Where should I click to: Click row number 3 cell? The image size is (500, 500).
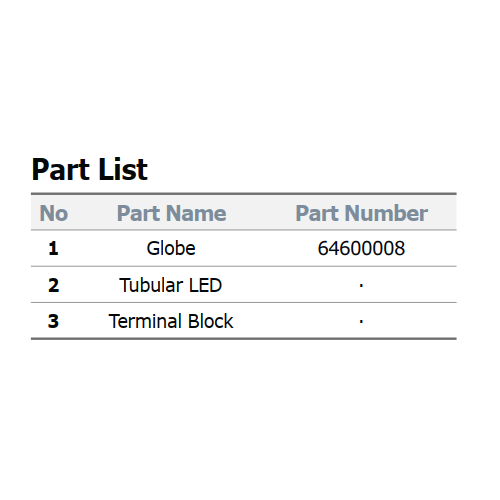(53, 321)
